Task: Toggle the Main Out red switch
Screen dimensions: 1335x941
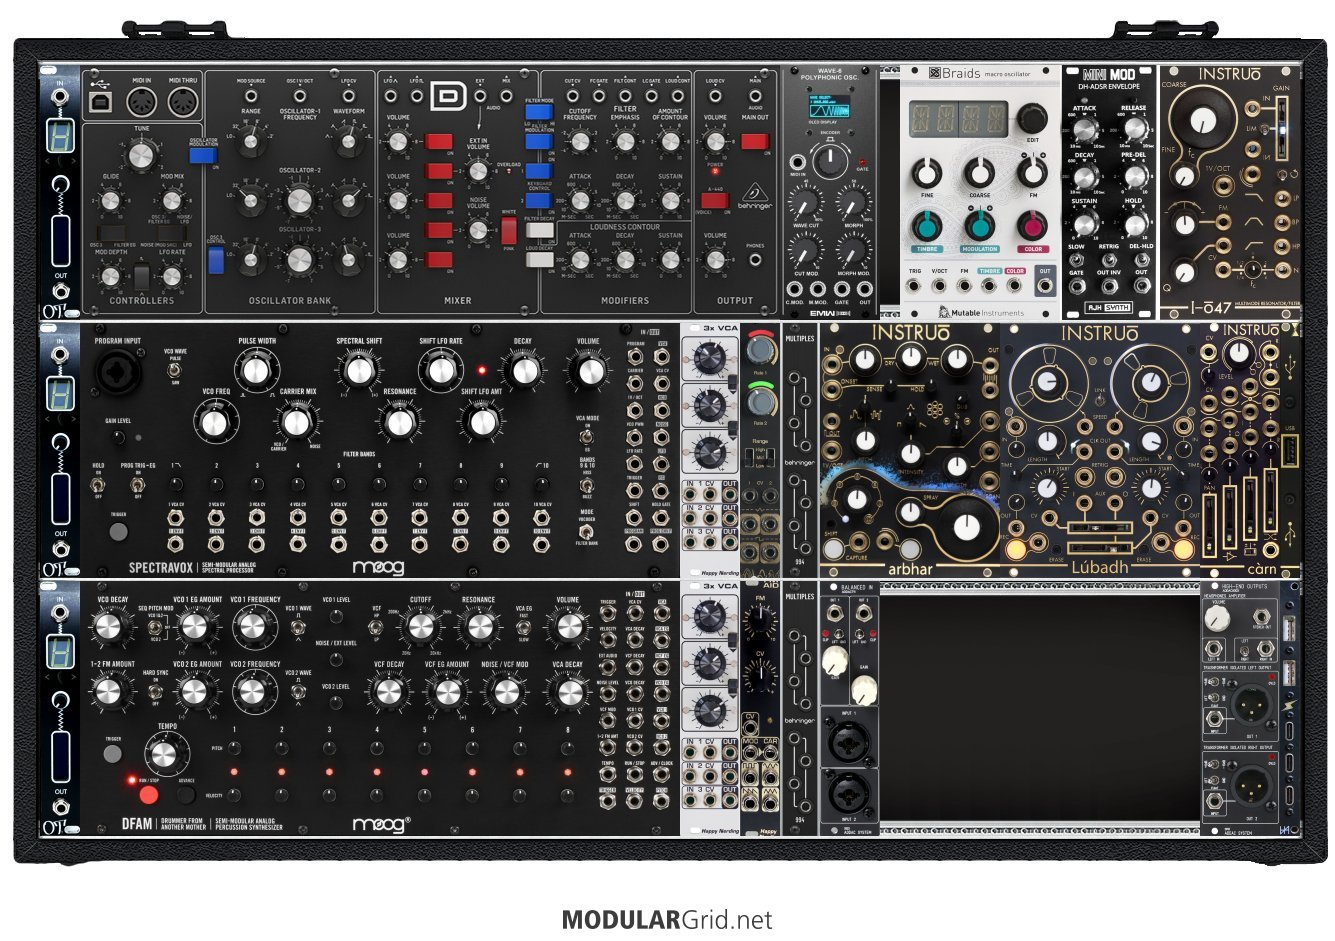Action: [755, 142]
